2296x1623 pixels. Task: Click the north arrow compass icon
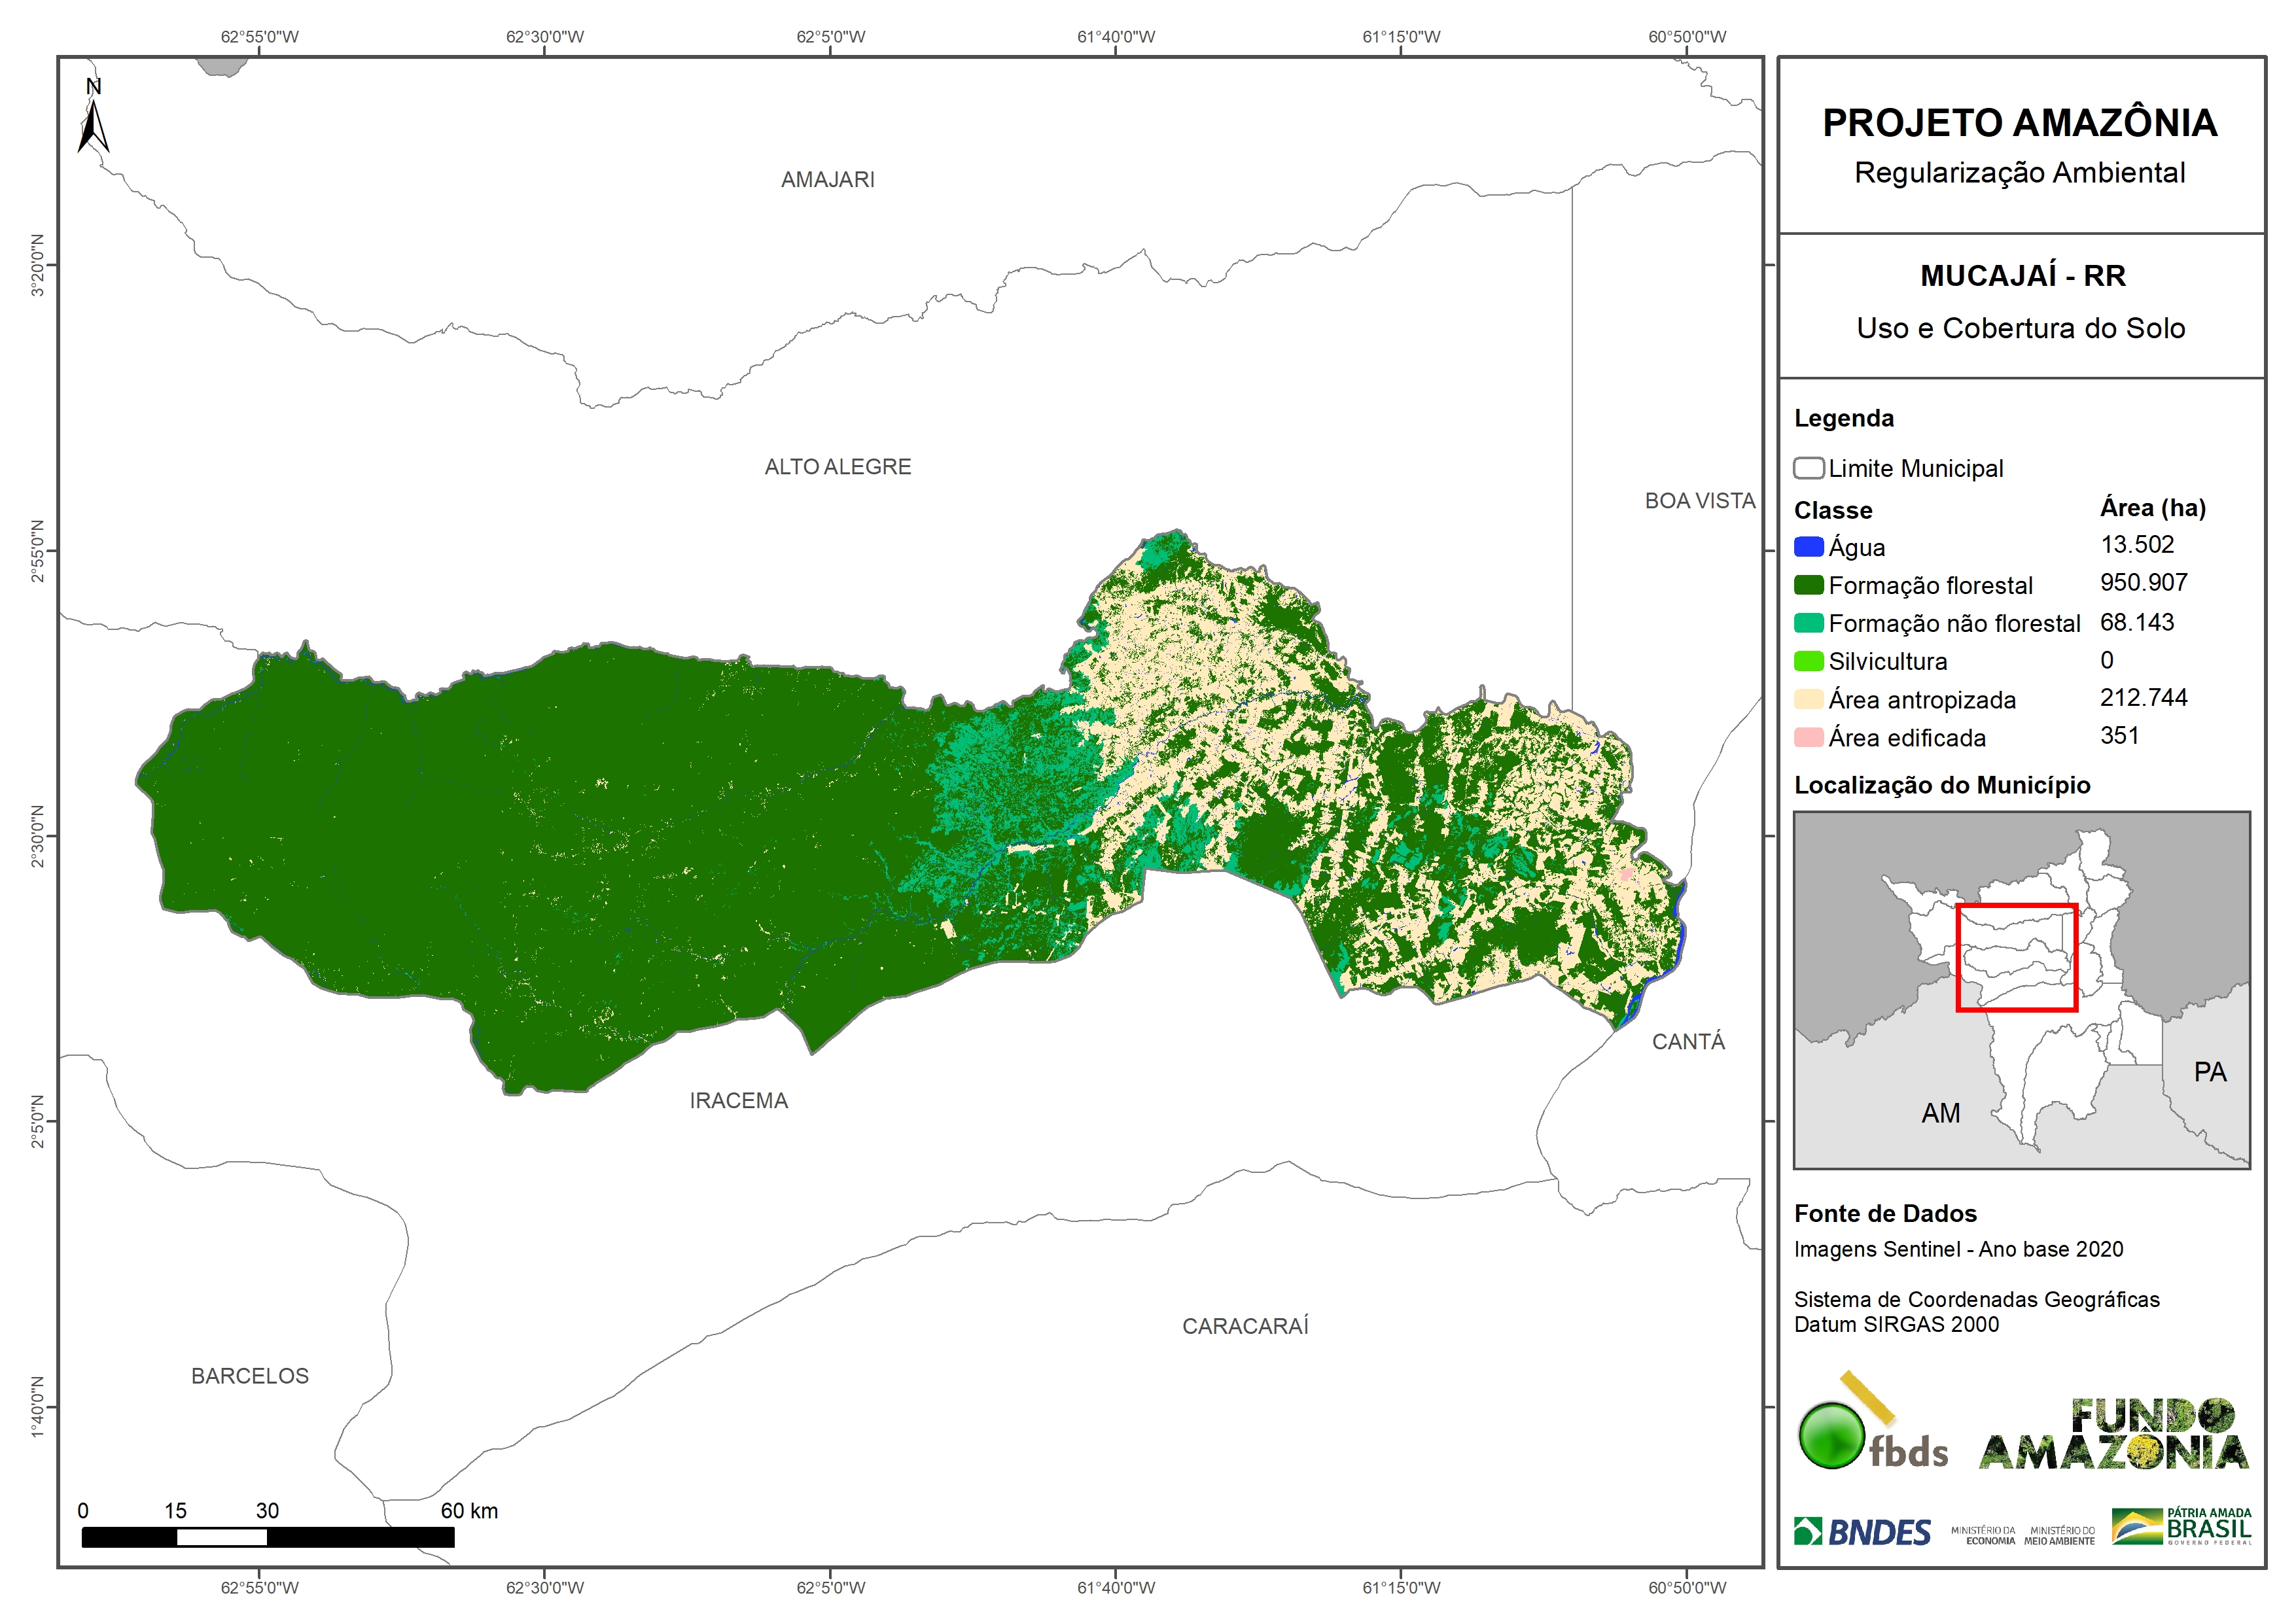coord(93,119)
